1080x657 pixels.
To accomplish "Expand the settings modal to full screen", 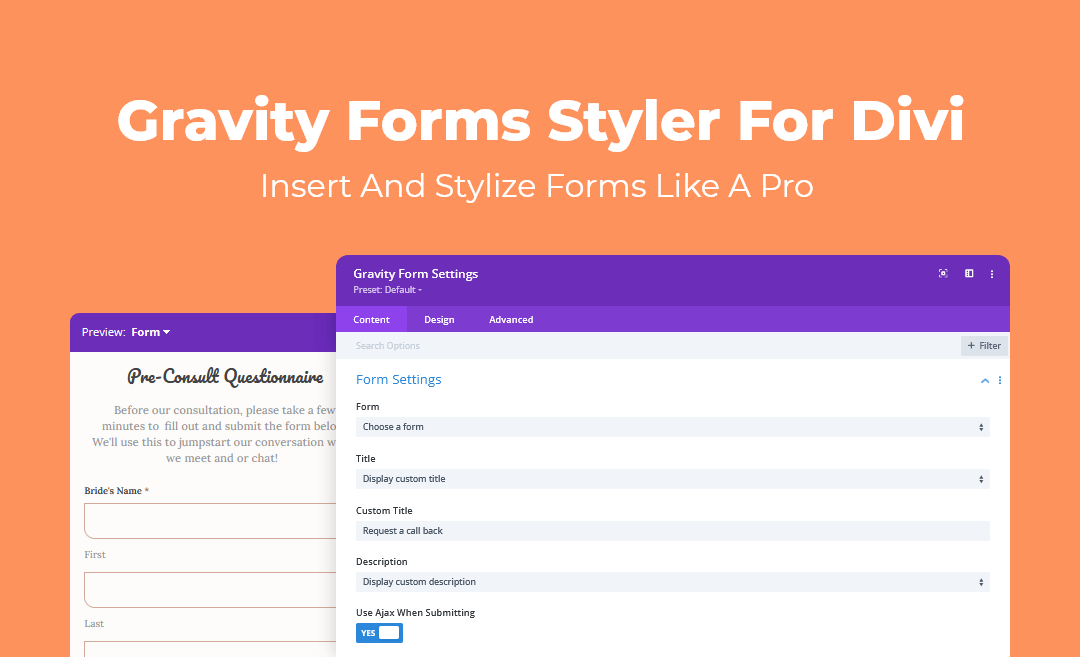I will point(968,273).
